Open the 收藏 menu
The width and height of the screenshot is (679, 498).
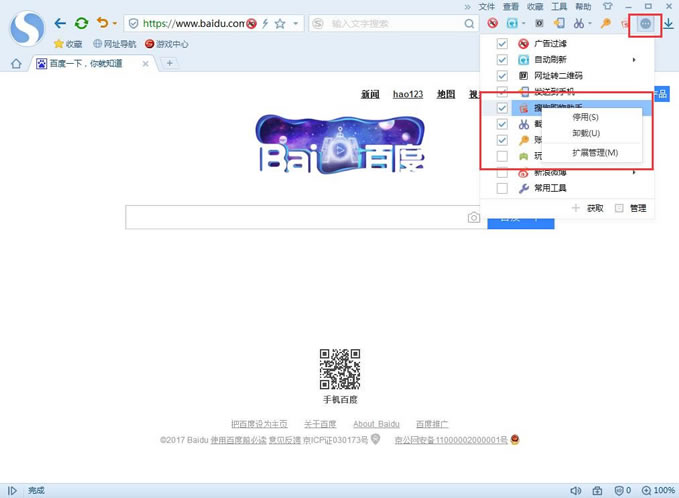click(x=535, y=6)
